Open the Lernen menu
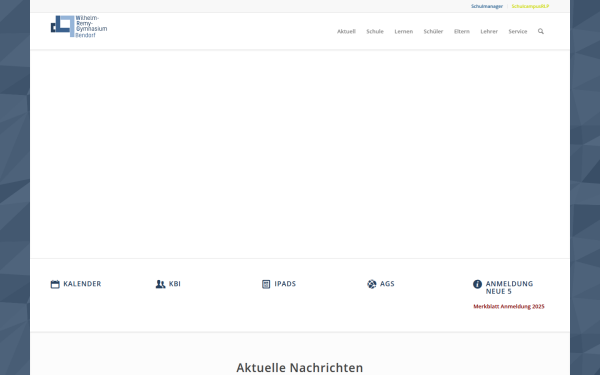 [404, 31]
